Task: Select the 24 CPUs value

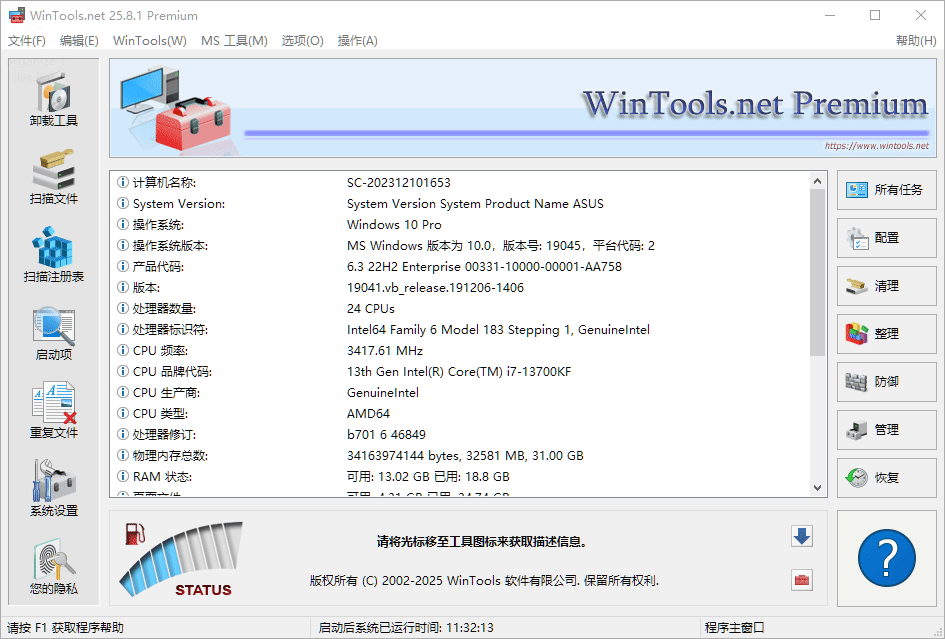Action: (371, 309)
